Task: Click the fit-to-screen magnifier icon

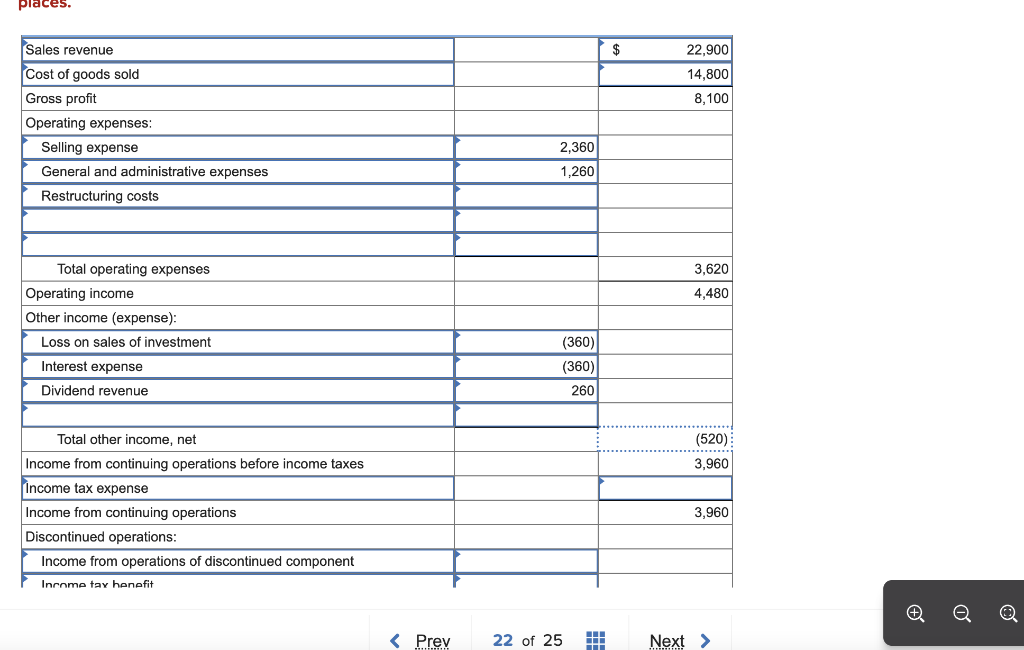Action: (x=1007, y=613)
